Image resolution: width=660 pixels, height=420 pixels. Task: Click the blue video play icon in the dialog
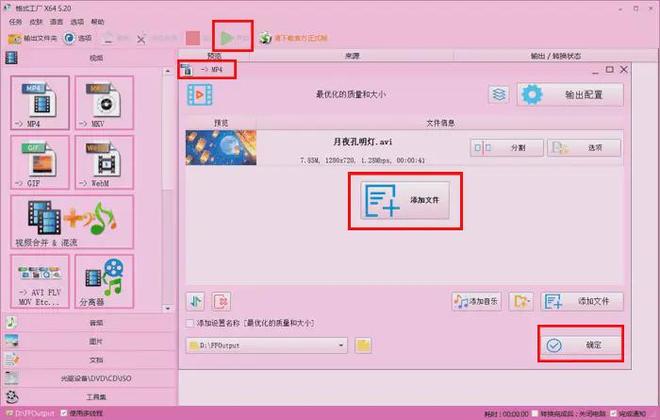[x=200, y=95]
